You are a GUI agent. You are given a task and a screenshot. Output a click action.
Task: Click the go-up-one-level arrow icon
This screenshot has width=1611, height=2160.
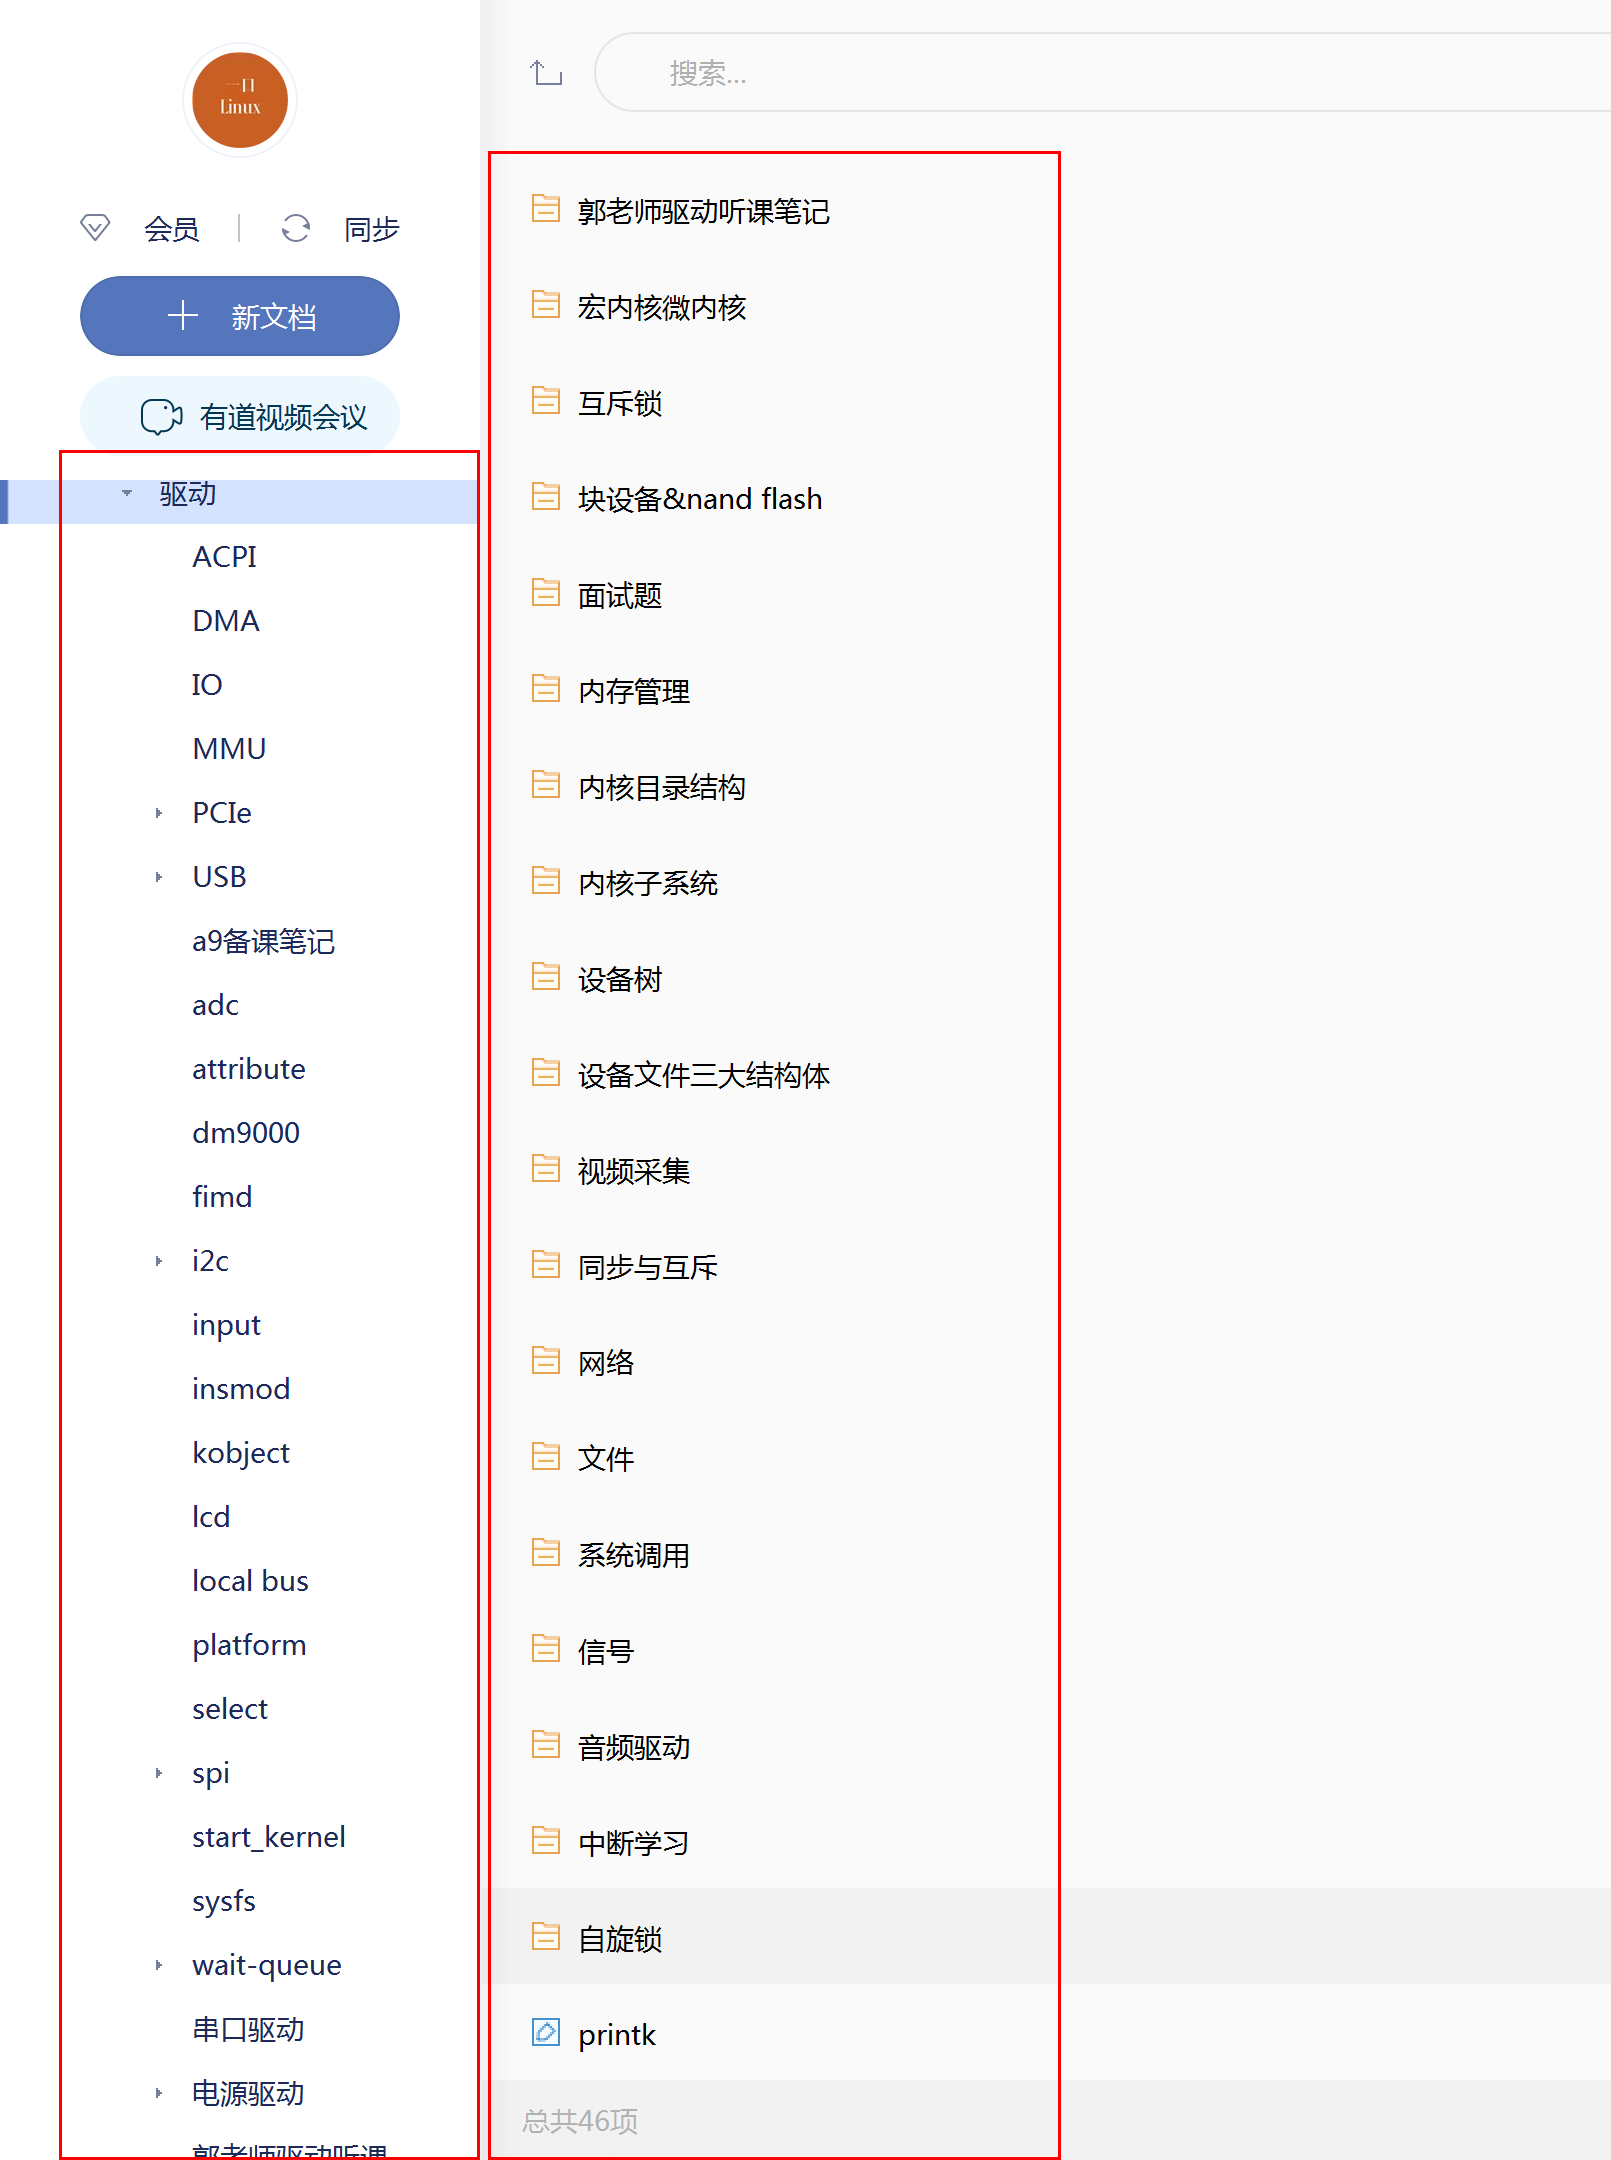pos(546,73)
